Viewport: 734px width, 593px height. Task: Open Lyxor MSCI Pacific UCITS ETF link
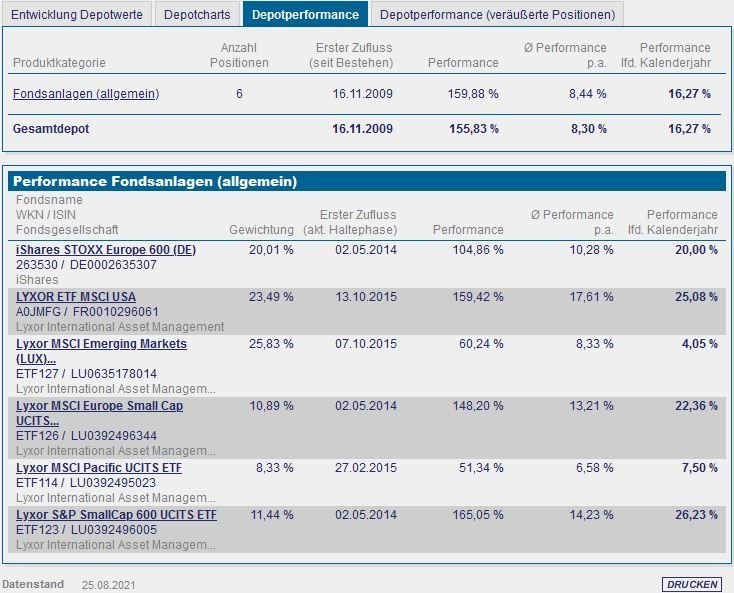[99, 468]
